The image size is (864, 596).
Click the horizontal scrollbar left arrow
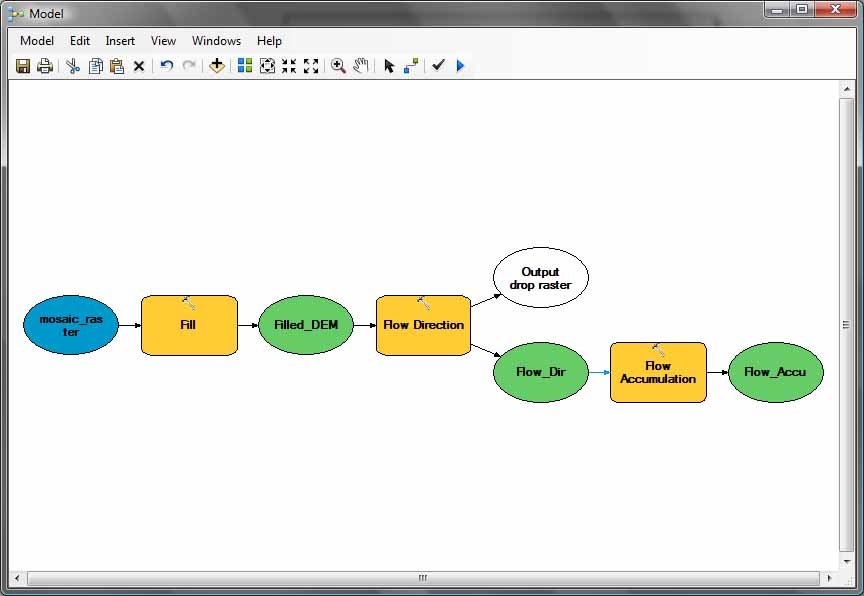[x=17, y=578]
